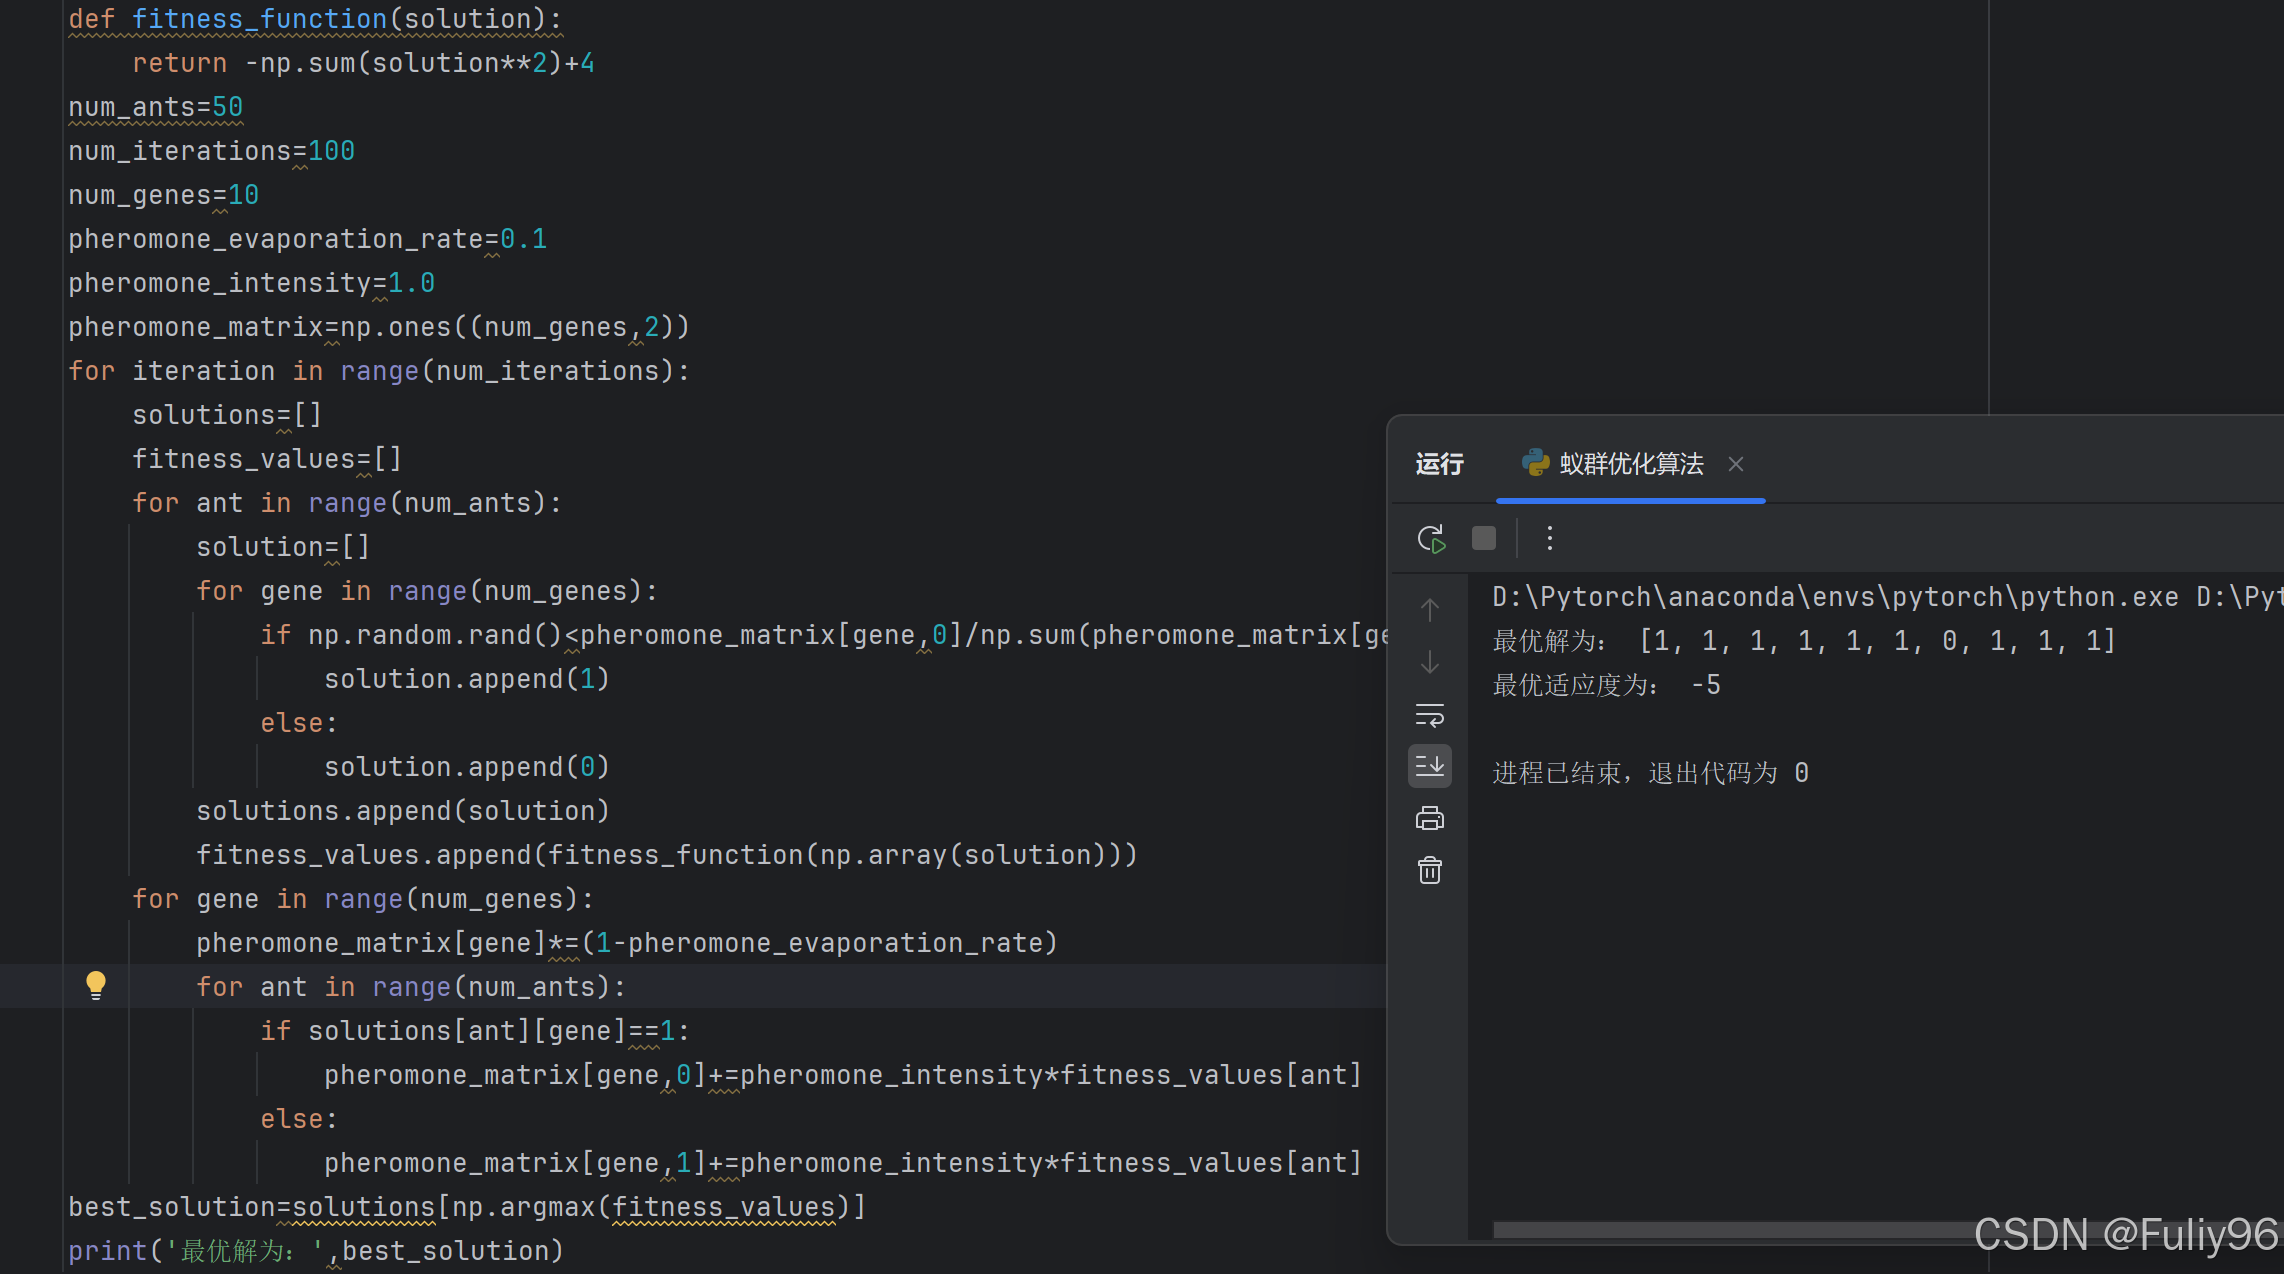Click 'best_solution=solutions[np.argmax(fitness_values)]' line
The image size is (2284, 1274).
pos(467,1207)
